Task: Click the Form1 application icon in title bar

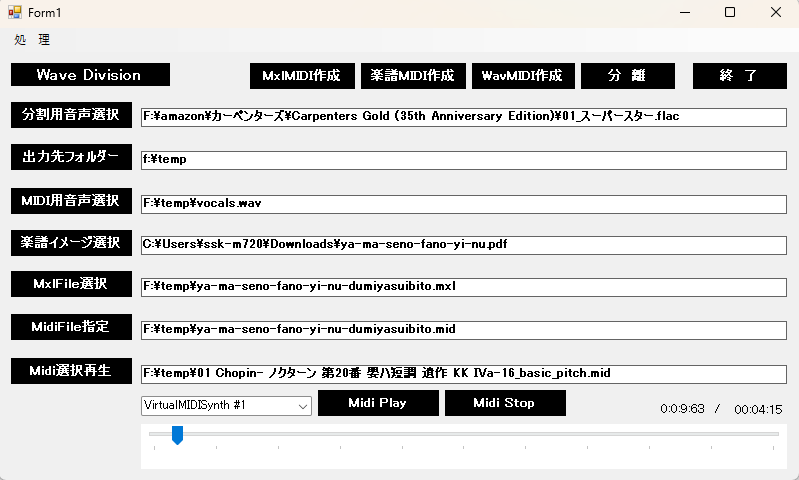Action: pyautogui.click(x=15, y=12)
